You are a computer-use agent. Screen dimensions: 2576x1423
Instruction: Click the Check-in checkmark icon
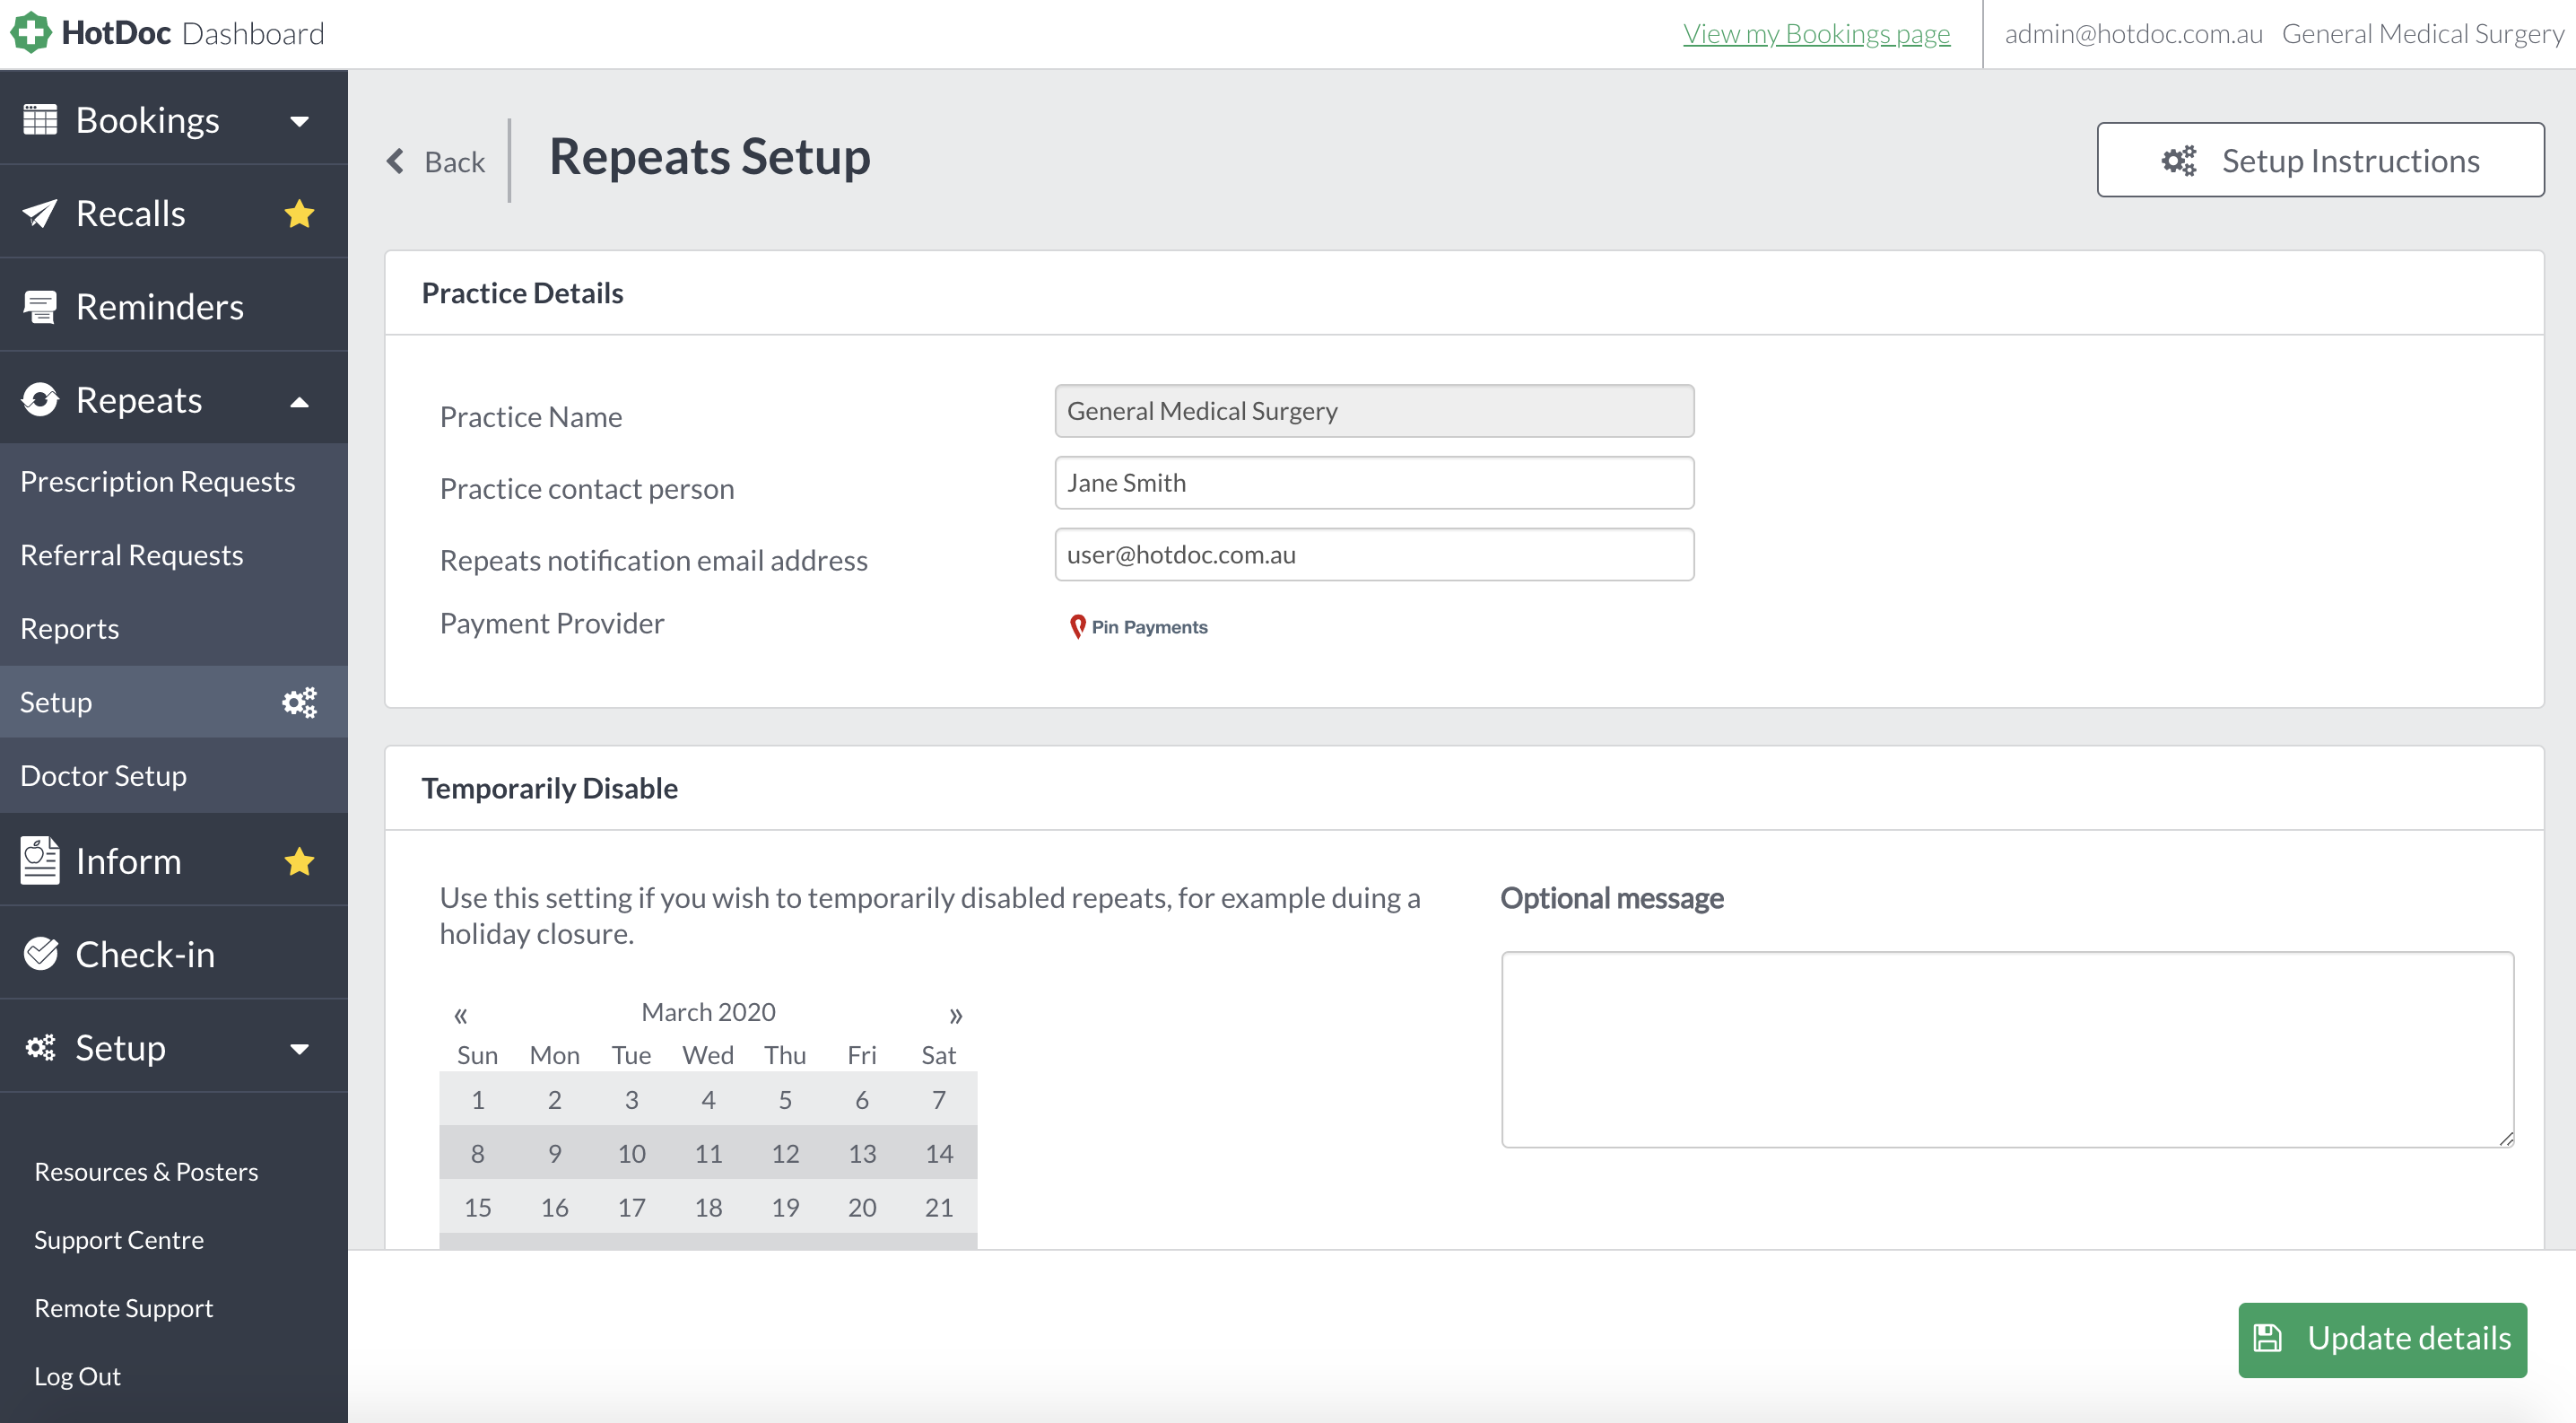[40, 954]
